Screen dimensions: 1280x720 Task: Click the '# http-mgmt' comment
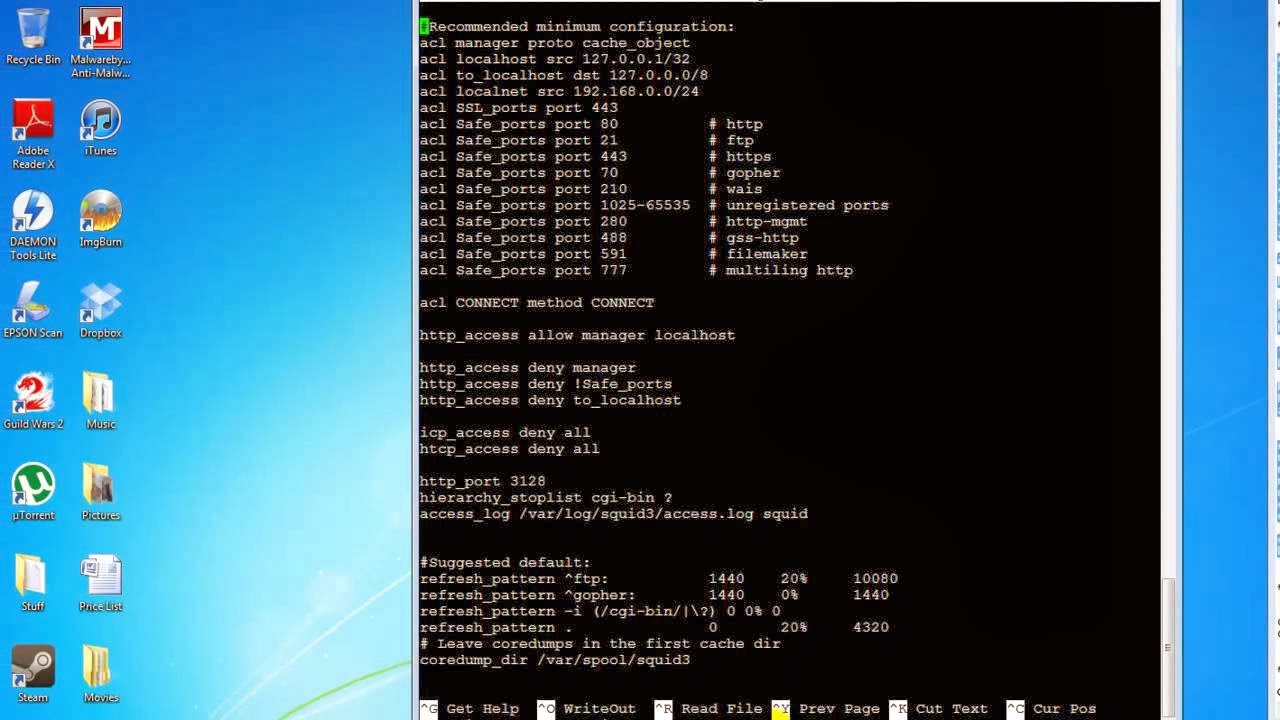(758, 222)
